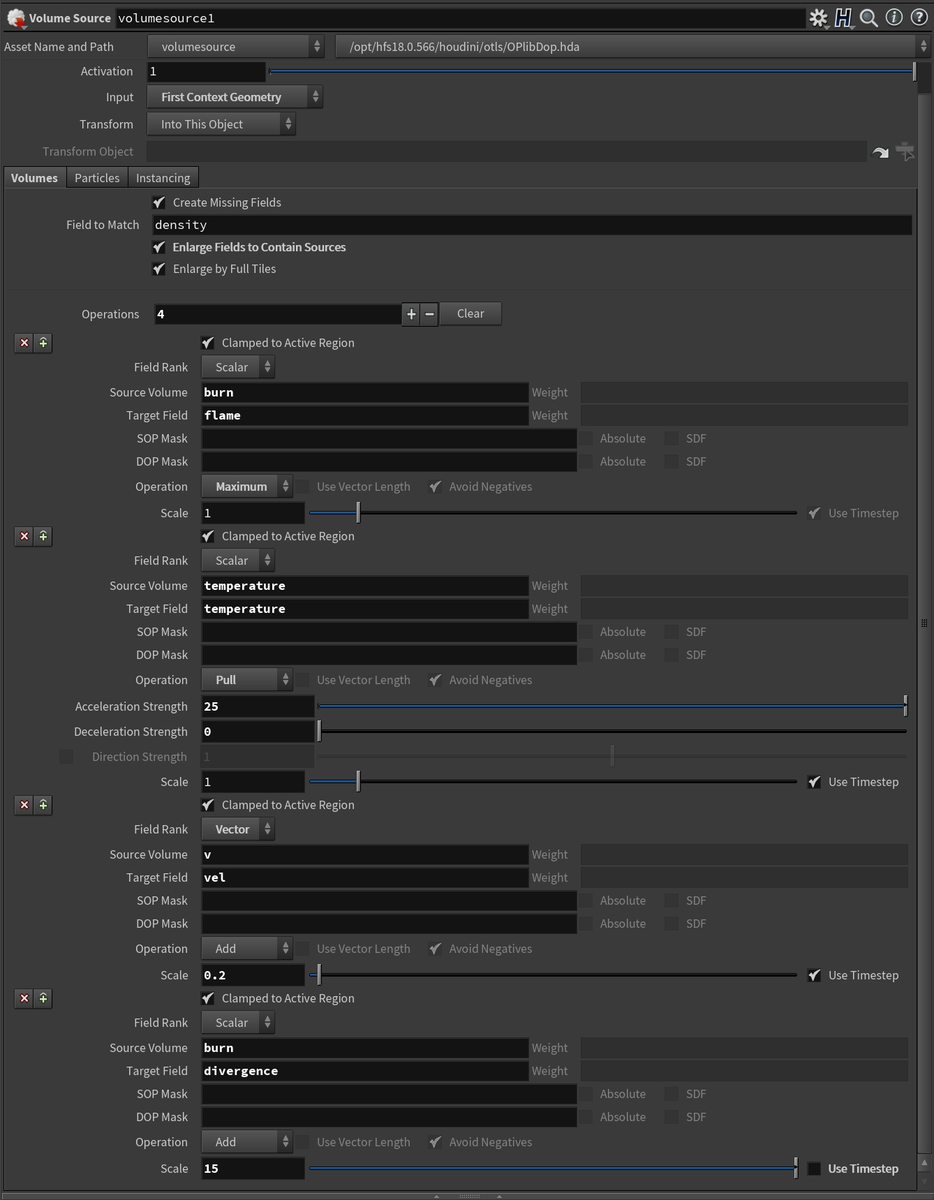The image size is (934, 1200).
Task: Toggle Clamped to Active Region for vel operation
Action: tap(208, 805)
